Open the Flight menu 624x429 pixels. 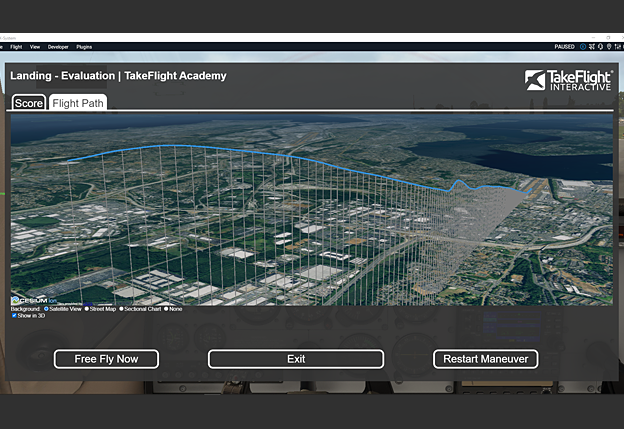[x=16, y=47]
